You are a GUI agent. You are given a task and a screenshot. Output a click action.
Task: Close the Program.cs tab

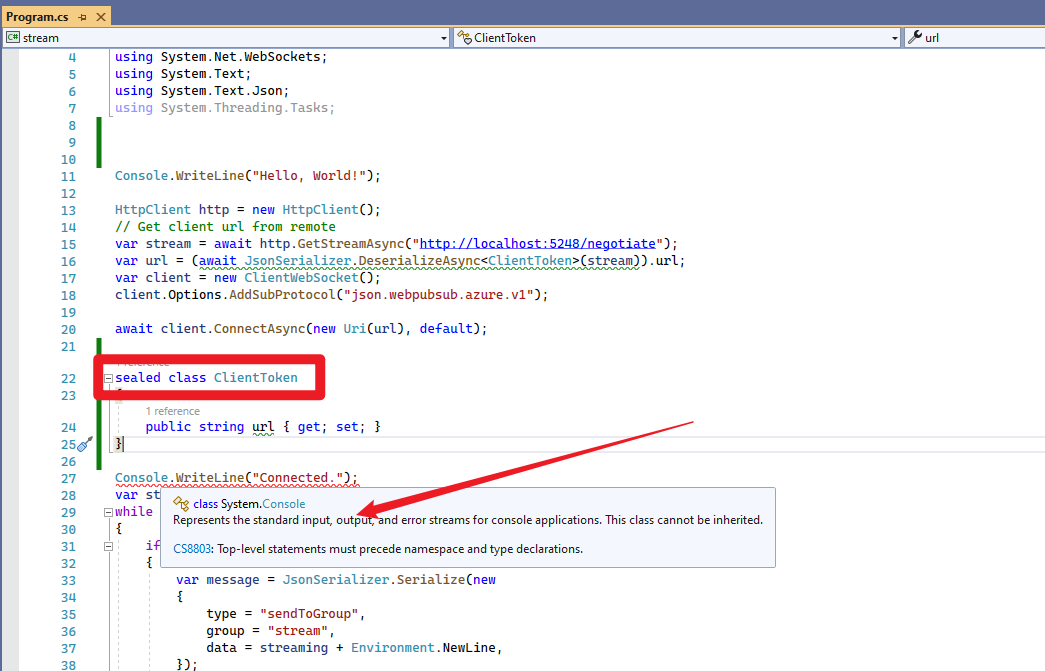click(x=99, y=17)
